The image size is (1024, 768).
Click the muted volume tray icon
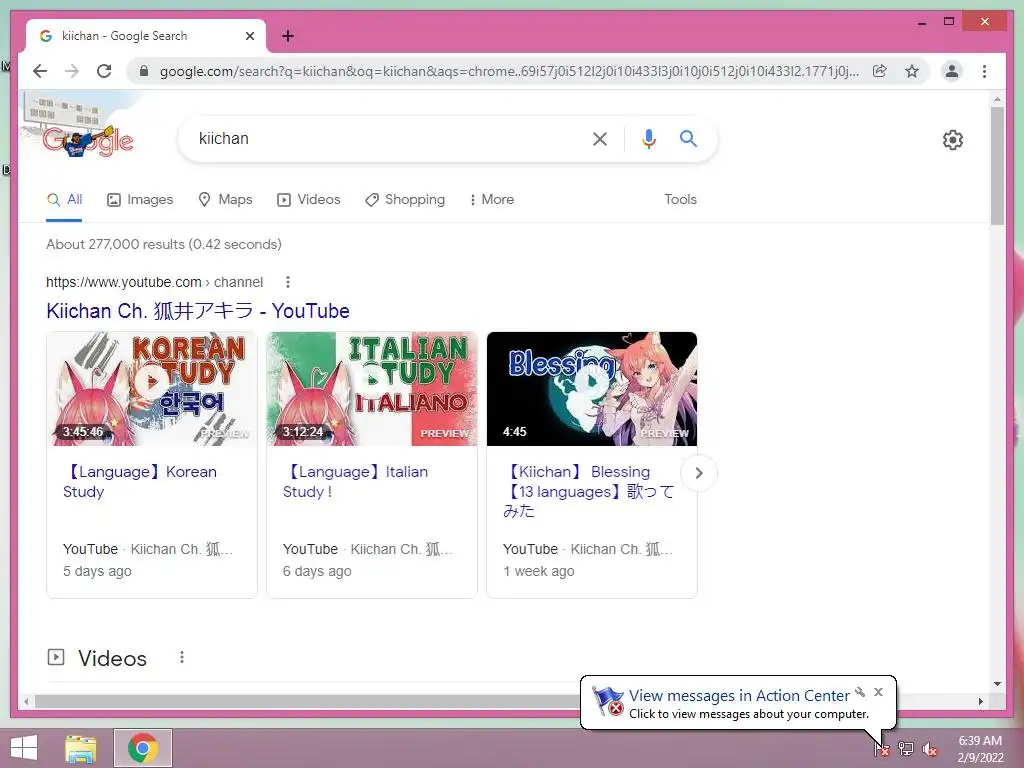click(x=929, y=749)
